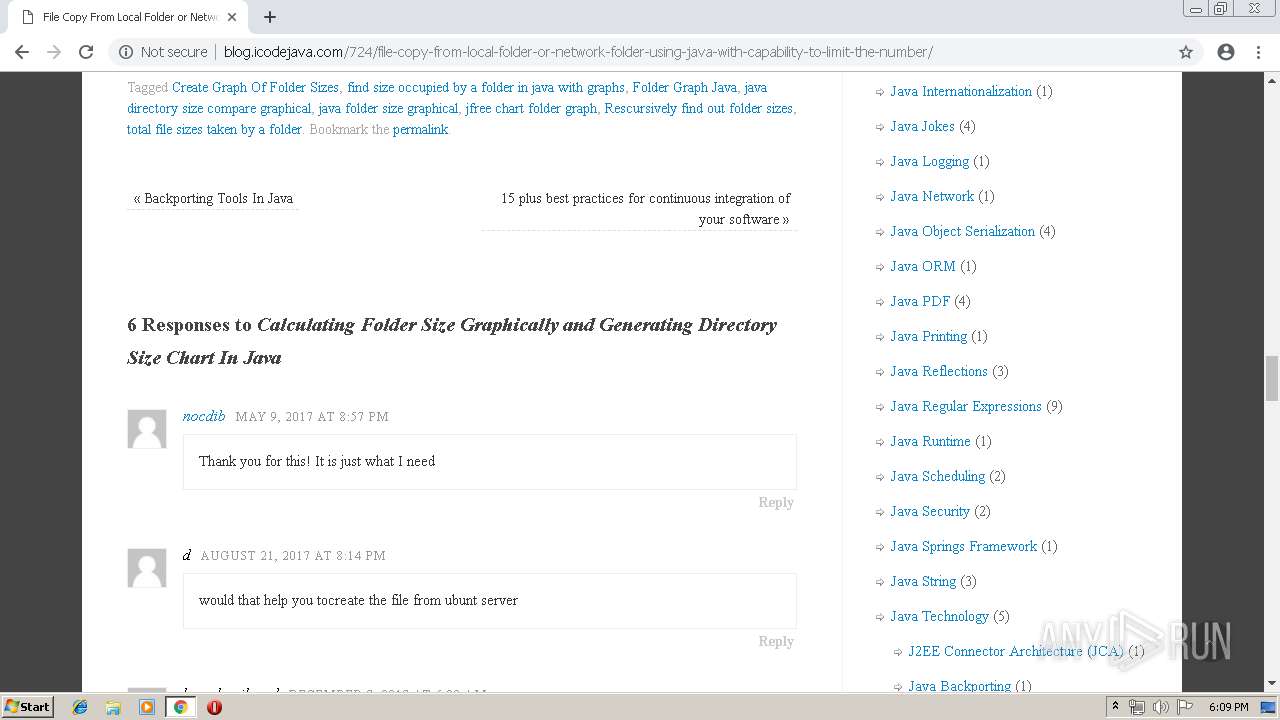Open nocdib's commenter profile link

(204, 416)
